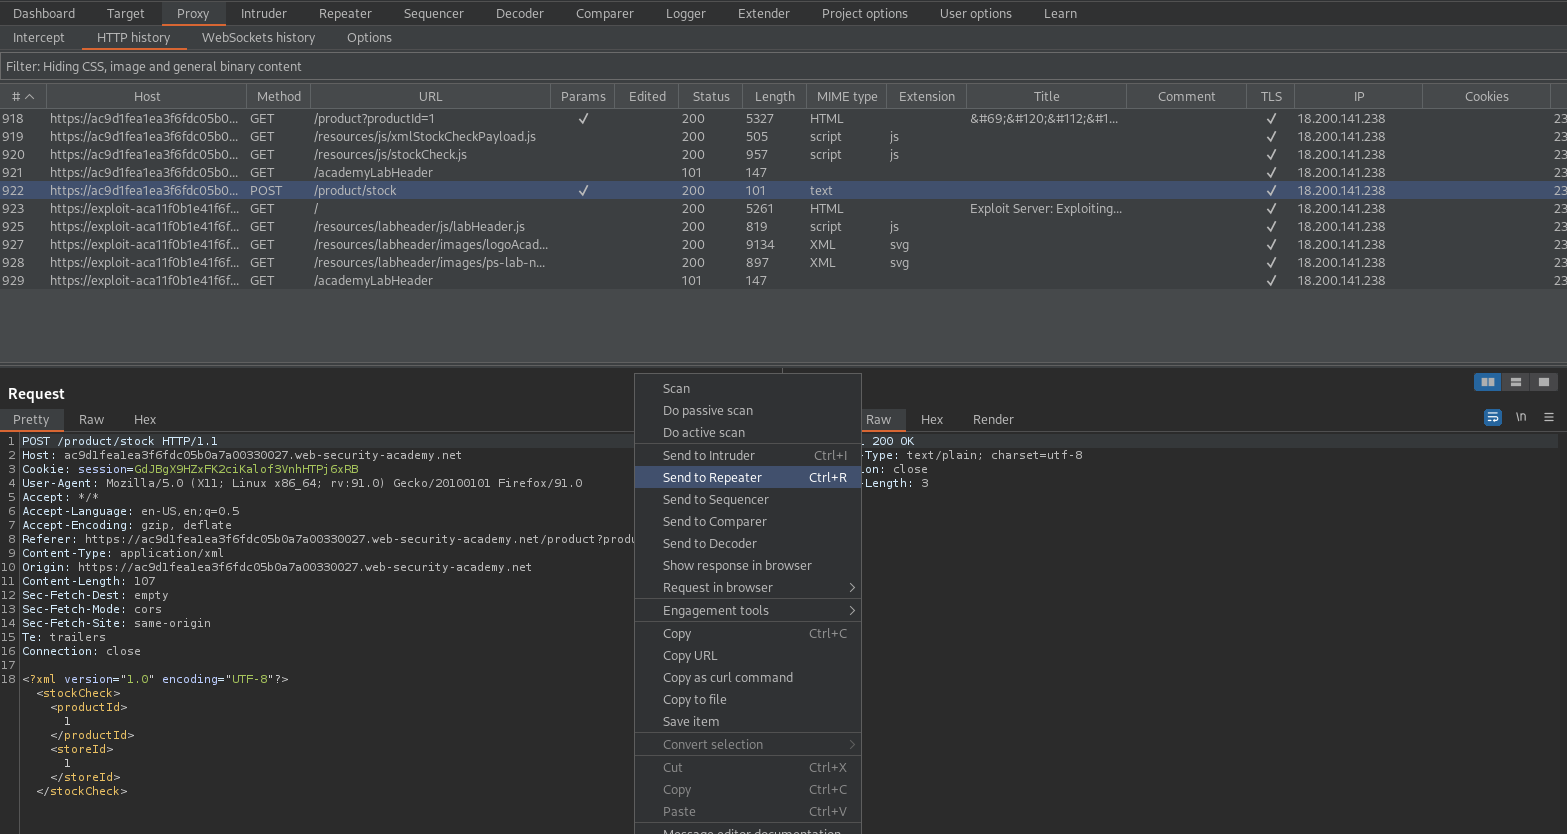Choose Send to Intruder

click(x=748, y=455)
